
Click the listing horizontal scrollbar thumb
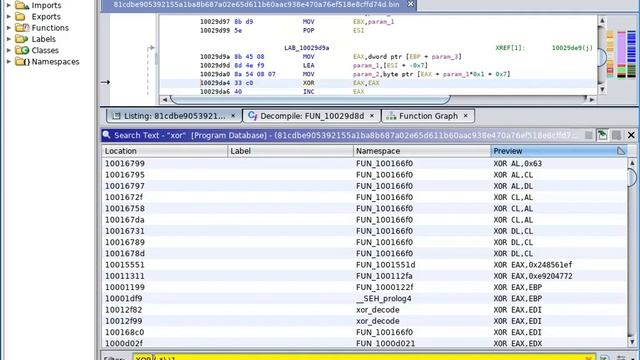(x=310, y=100)
